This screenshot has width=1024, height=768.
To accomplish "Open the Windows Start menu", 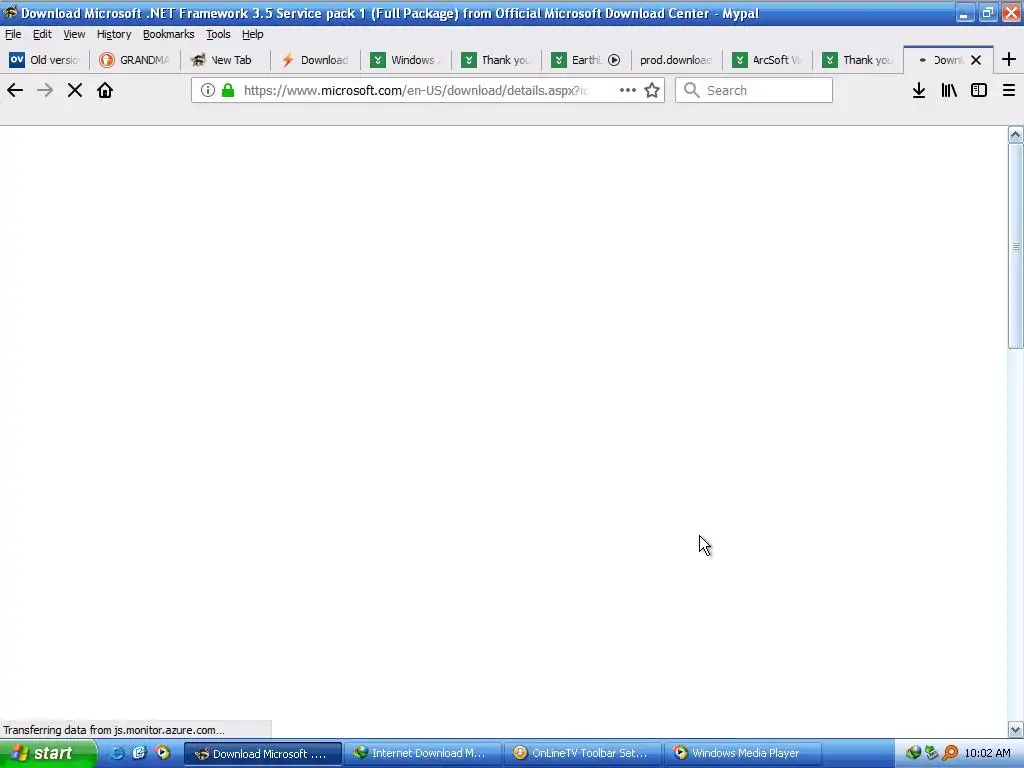I will (48, 754).
